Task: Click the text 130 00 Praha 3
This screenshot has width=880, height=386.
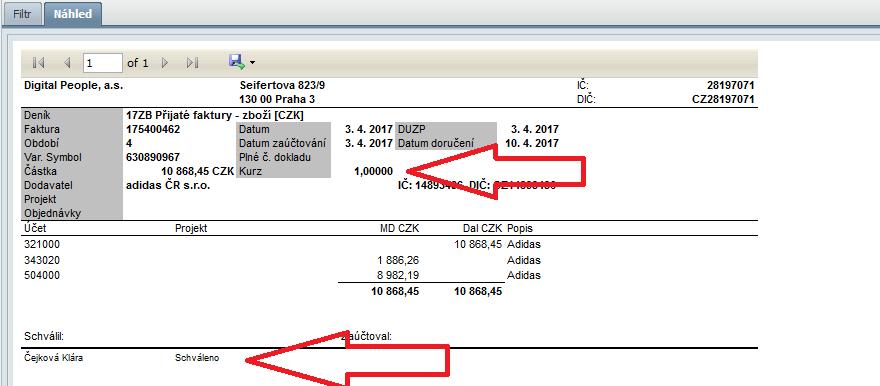Action: pyautogui.click(x=277, y=100)
